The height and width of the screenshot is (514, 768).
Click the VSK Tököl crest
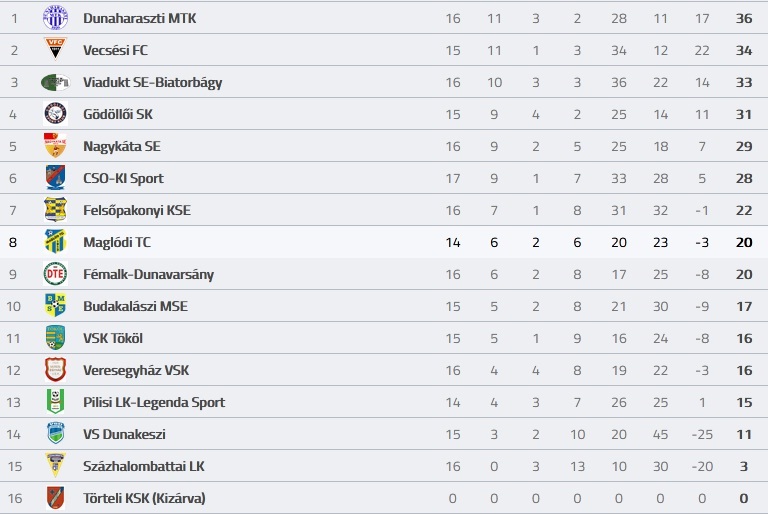(x=55, y=338)
